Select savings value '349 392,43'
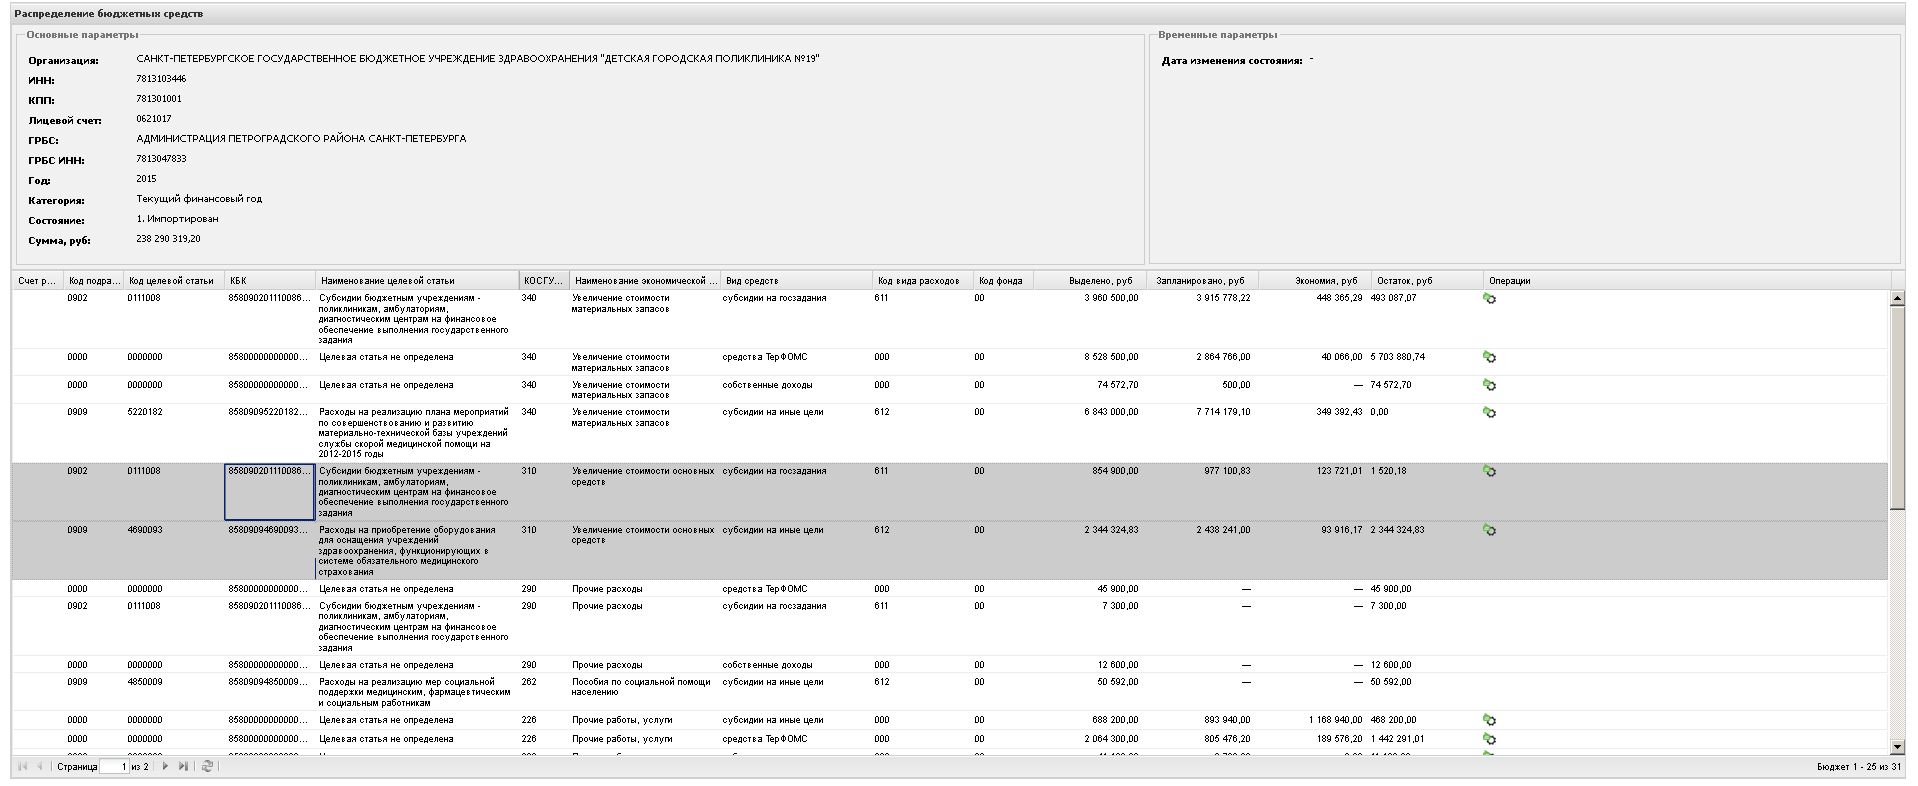Screen dimensions: 1918x786 coord(1339,412)
